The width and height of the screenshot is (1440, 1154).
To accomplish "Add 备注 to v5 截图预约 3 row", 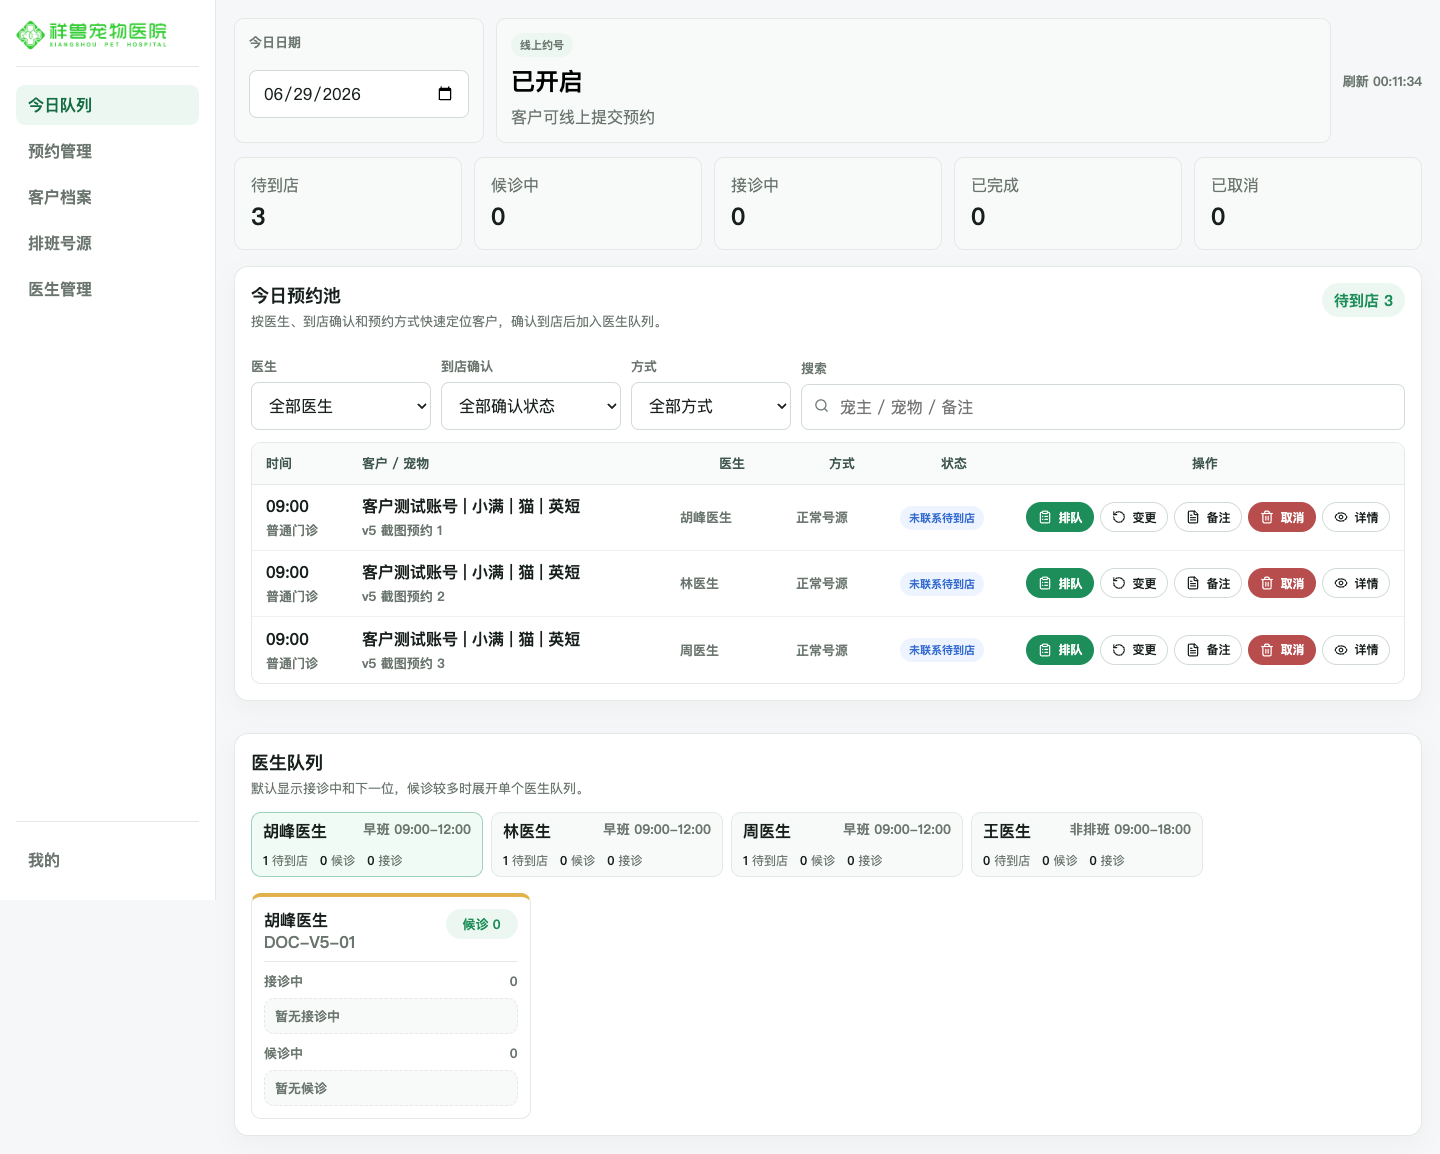I will click(x=1208, y=650).
